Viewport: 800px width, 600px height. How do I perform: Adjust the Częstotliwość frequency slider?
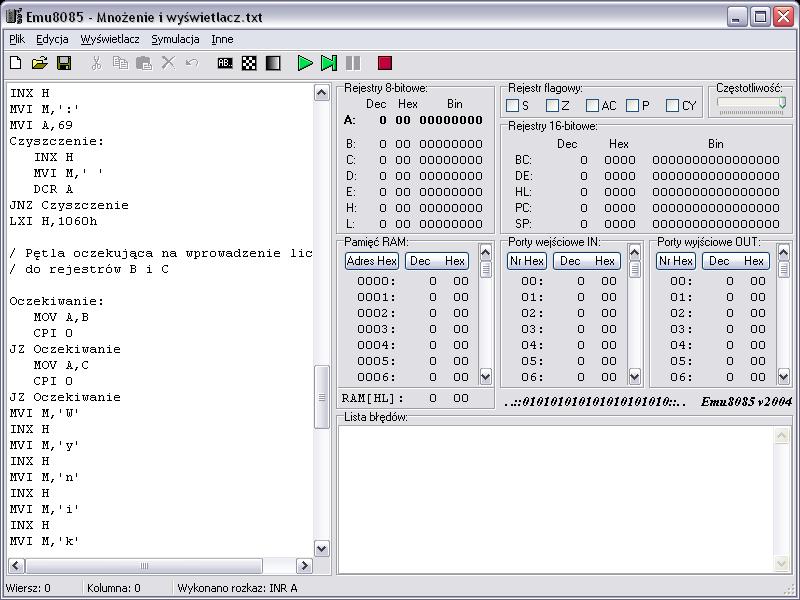781,103
